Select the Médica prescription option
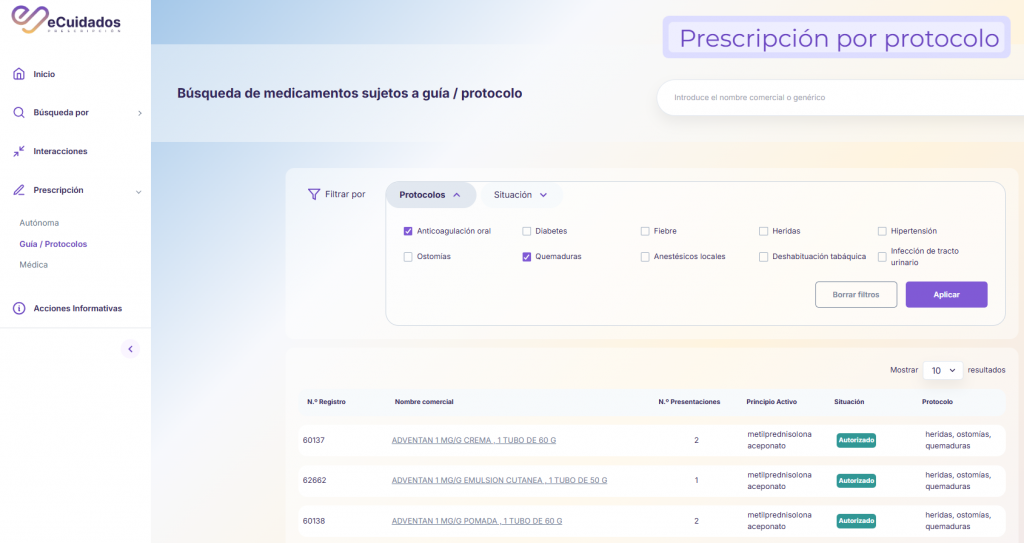 click(33, 265)
